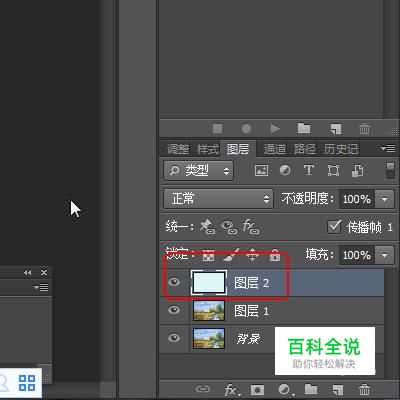This screenshot has height=400, width=400.
Task: Switch to the 路径 tab
Action: (305, 149)
